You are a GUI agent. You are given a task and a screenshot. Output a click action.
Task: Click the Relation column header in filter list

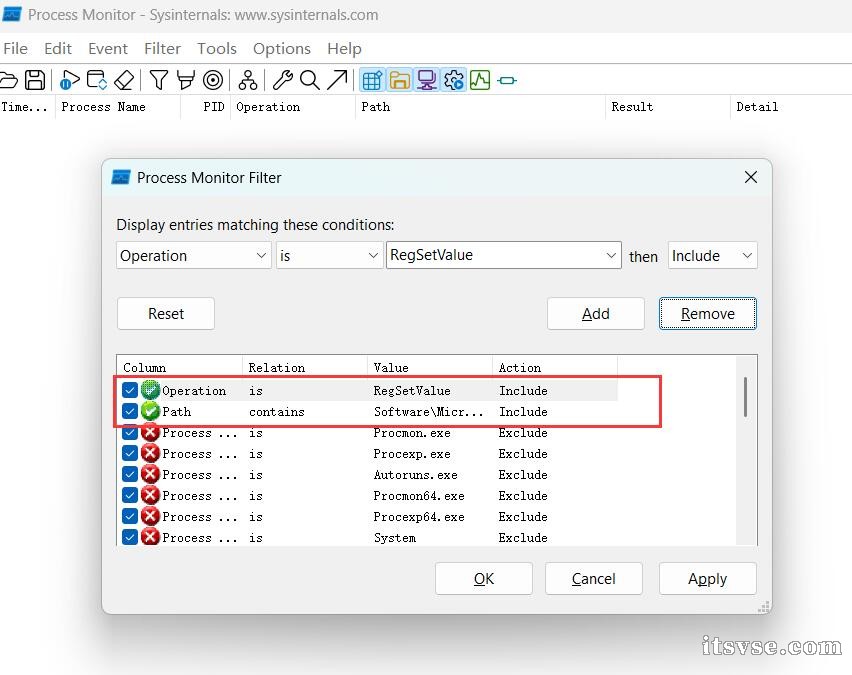304,368
